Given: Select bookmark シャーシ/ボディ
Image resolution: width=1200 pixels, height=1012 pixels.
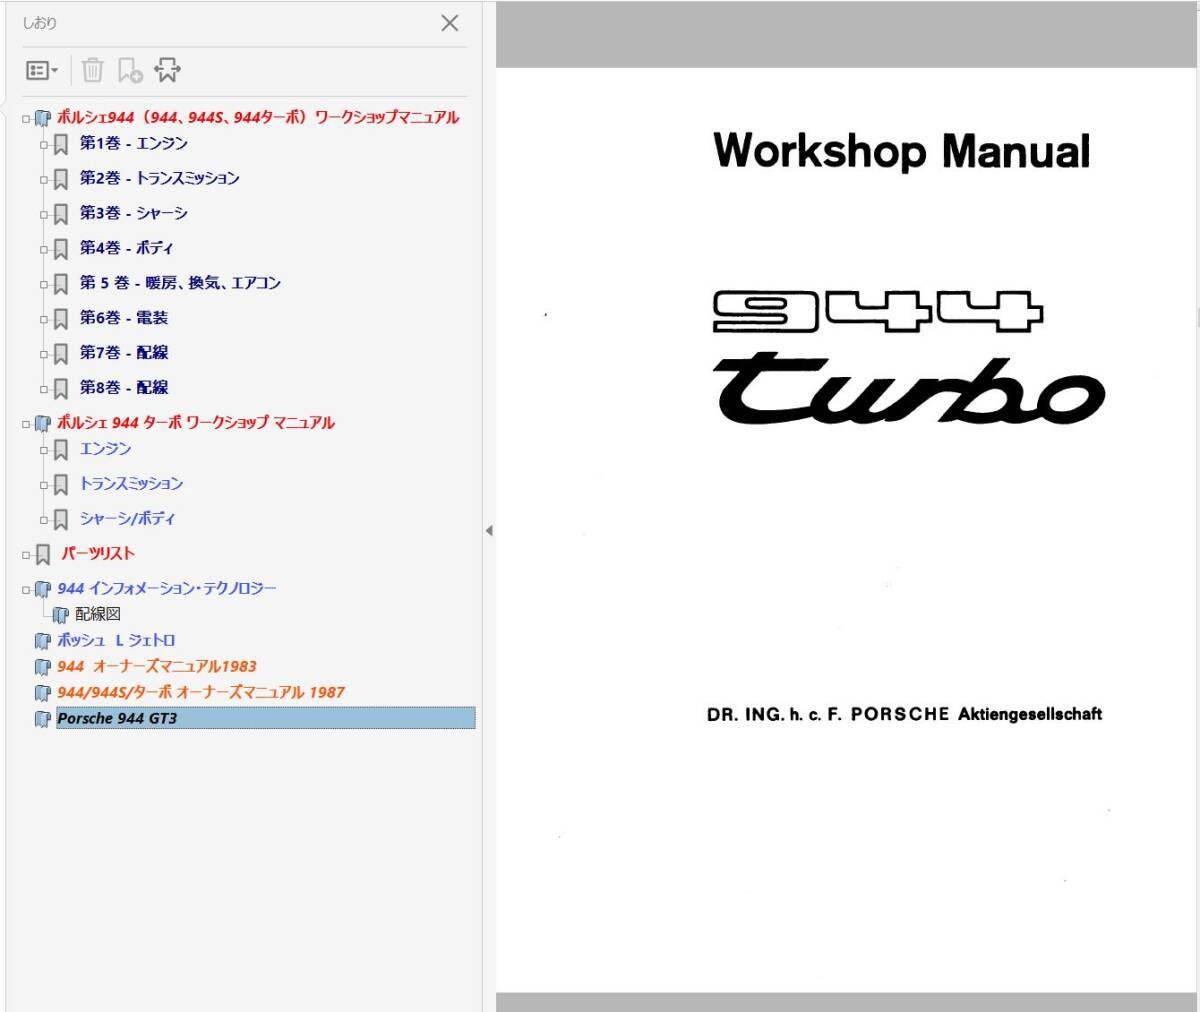Looking at the screenshot, I should coord(128,518).
